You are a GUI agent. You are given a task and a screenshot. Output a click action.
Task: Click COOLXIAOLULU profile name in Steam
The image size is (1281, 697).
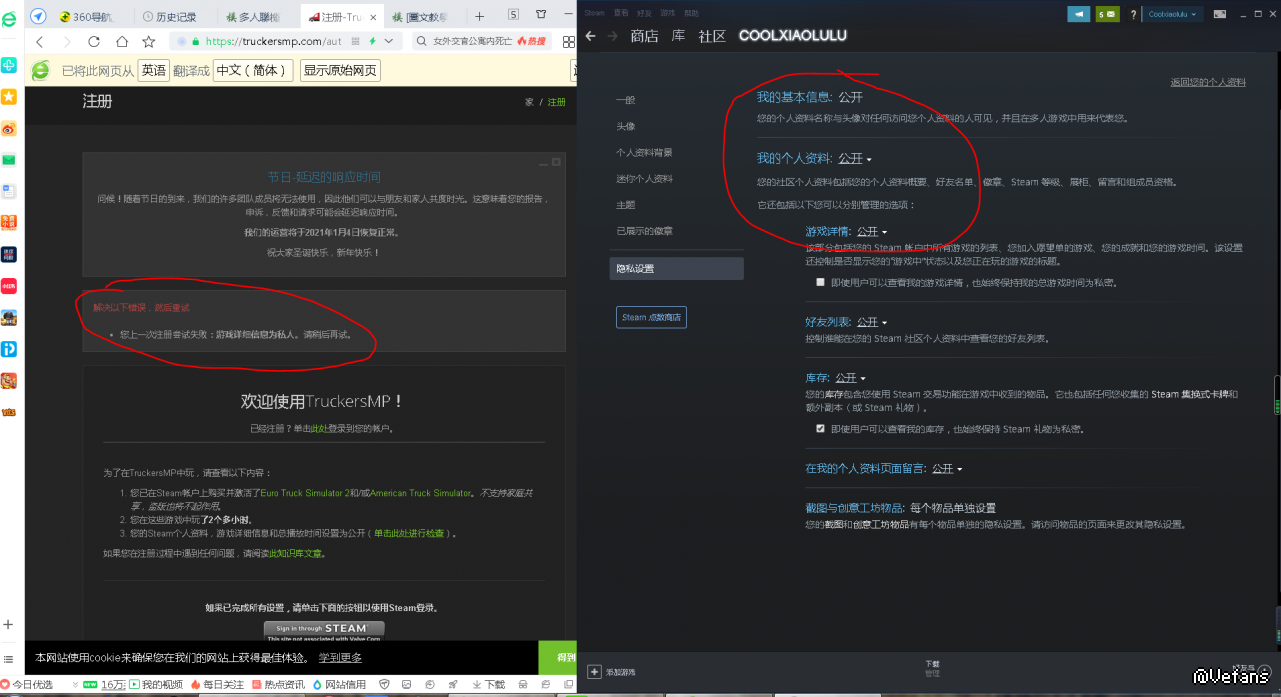[792, 35]
